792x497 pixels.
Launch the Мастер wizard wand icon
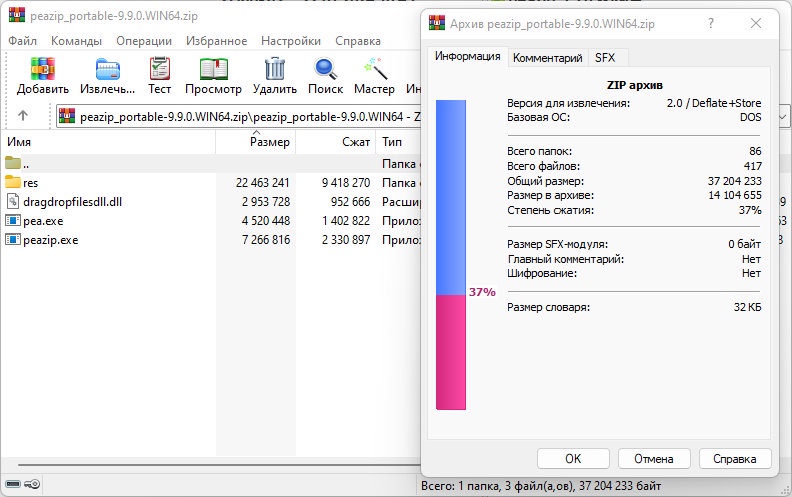[x=375, y=69]
